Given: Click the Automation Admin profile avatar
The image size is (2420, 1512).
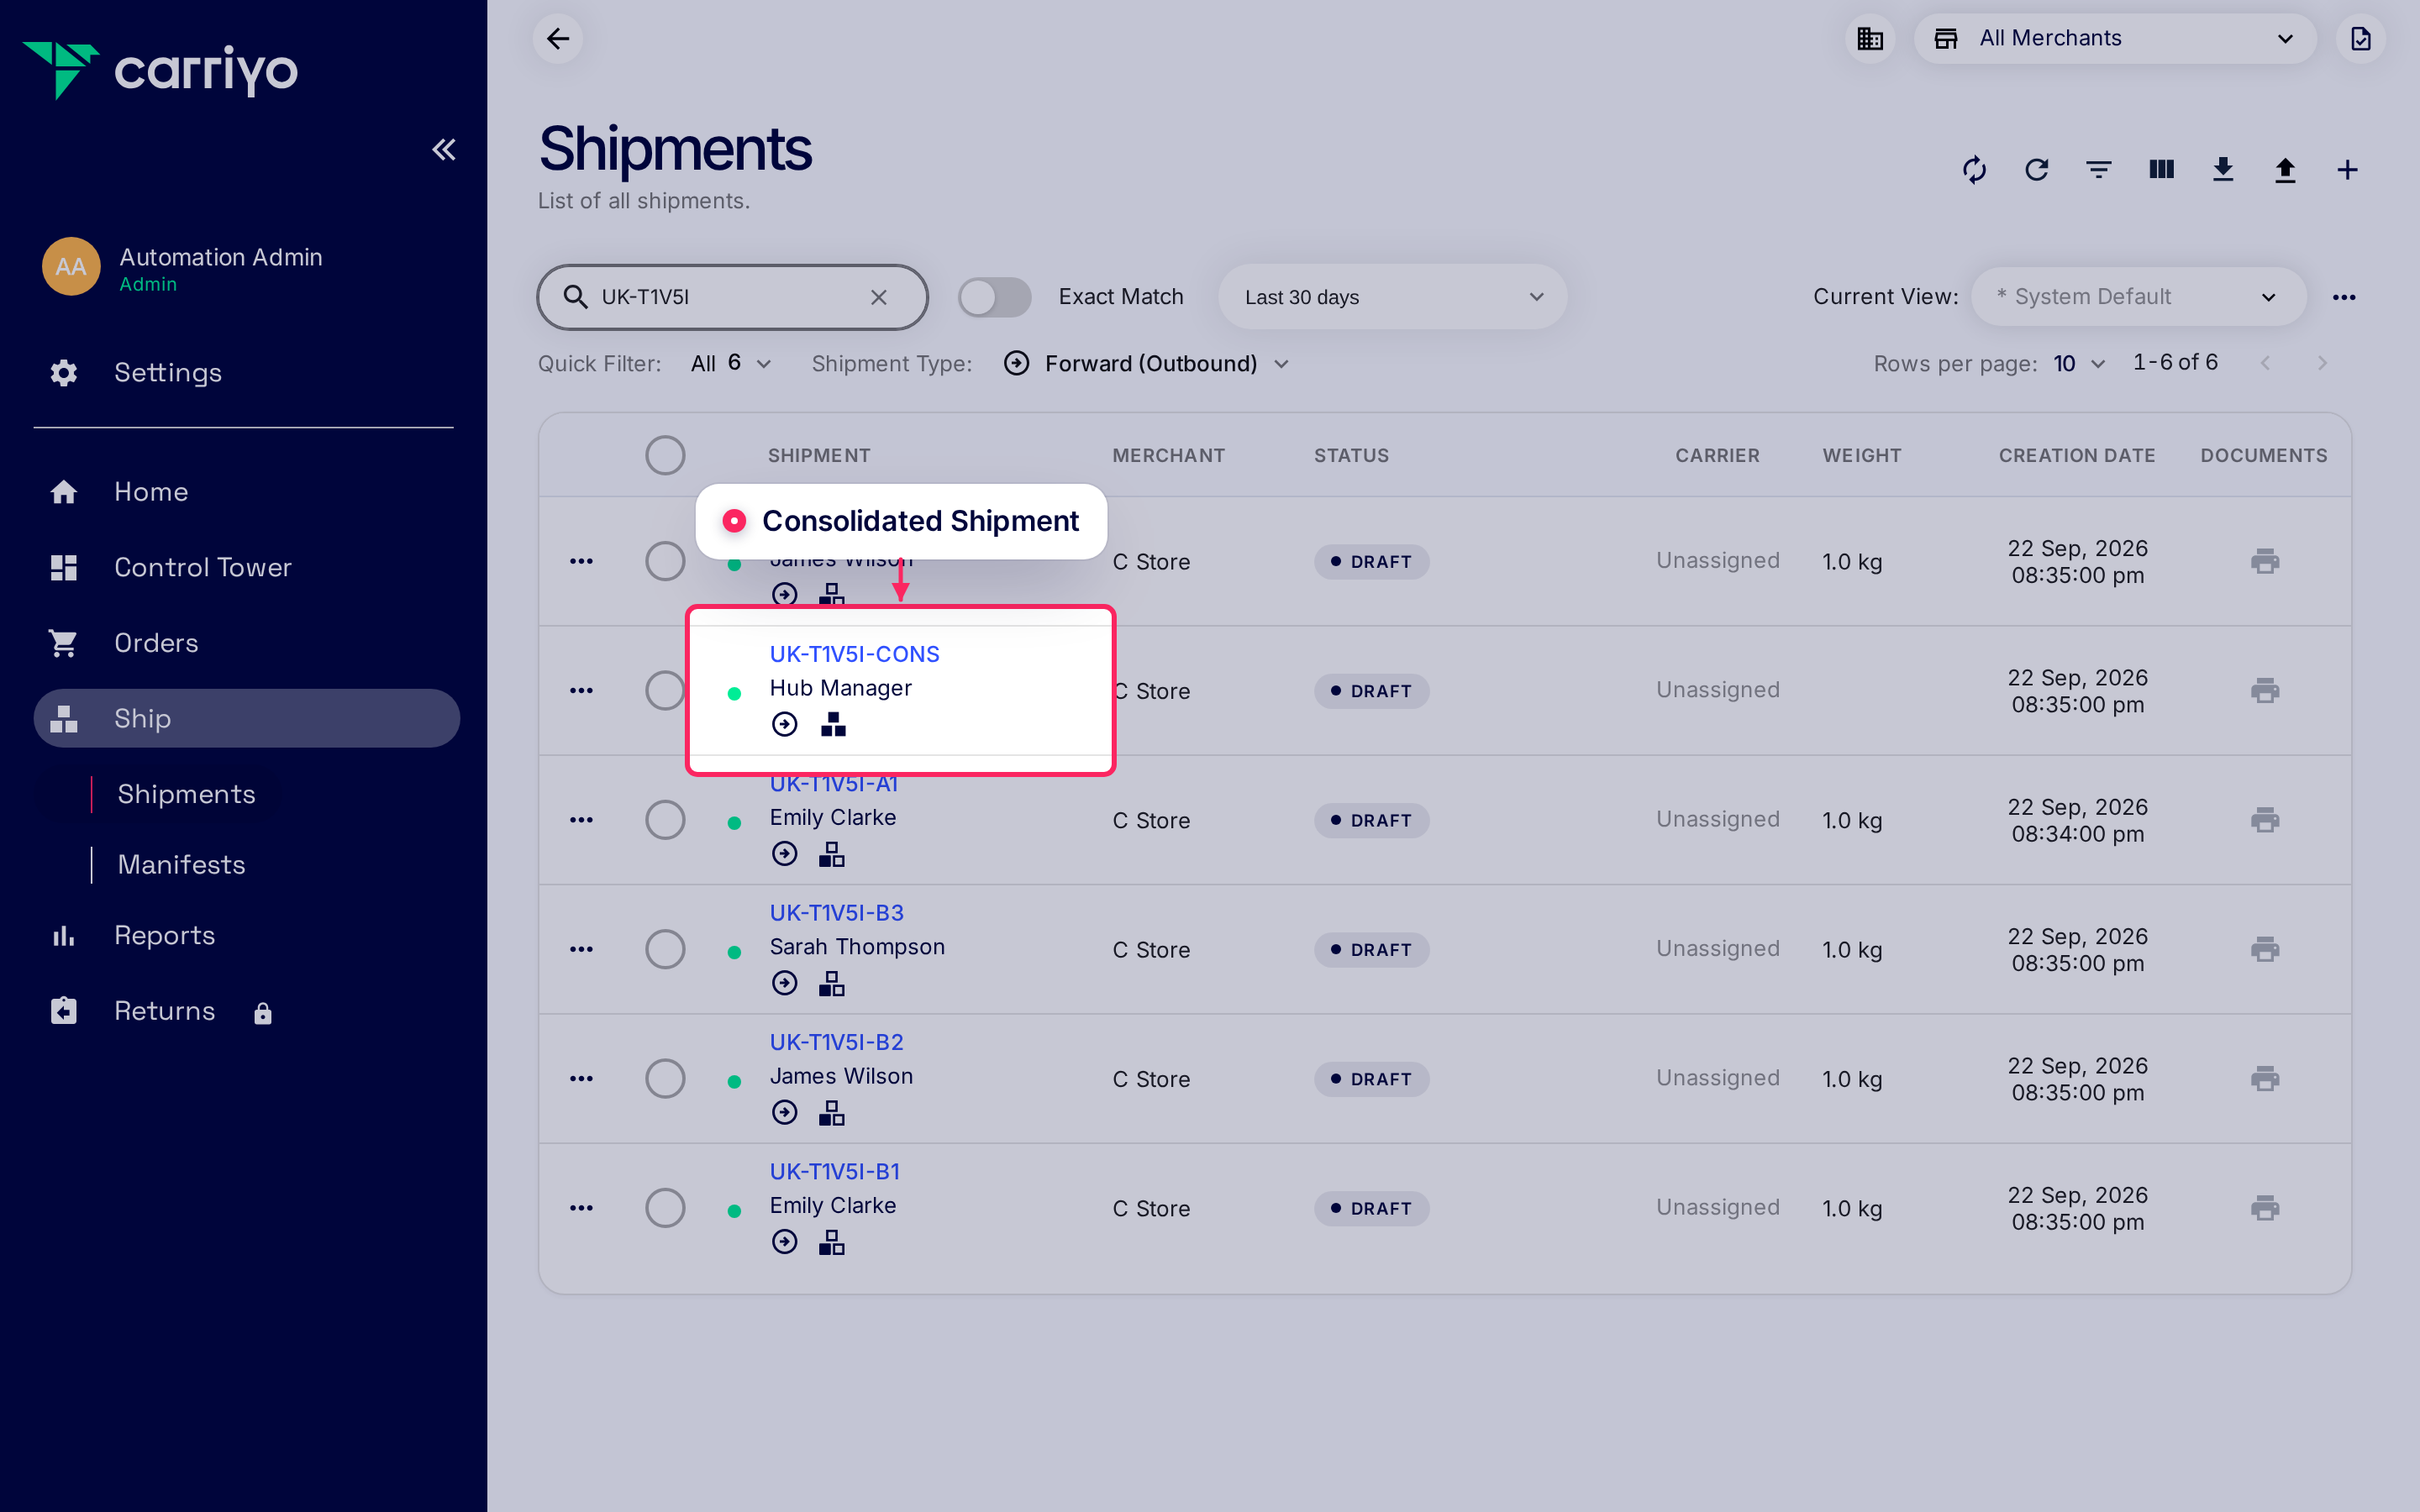Looking at the screenshot, I should (71, 267).
